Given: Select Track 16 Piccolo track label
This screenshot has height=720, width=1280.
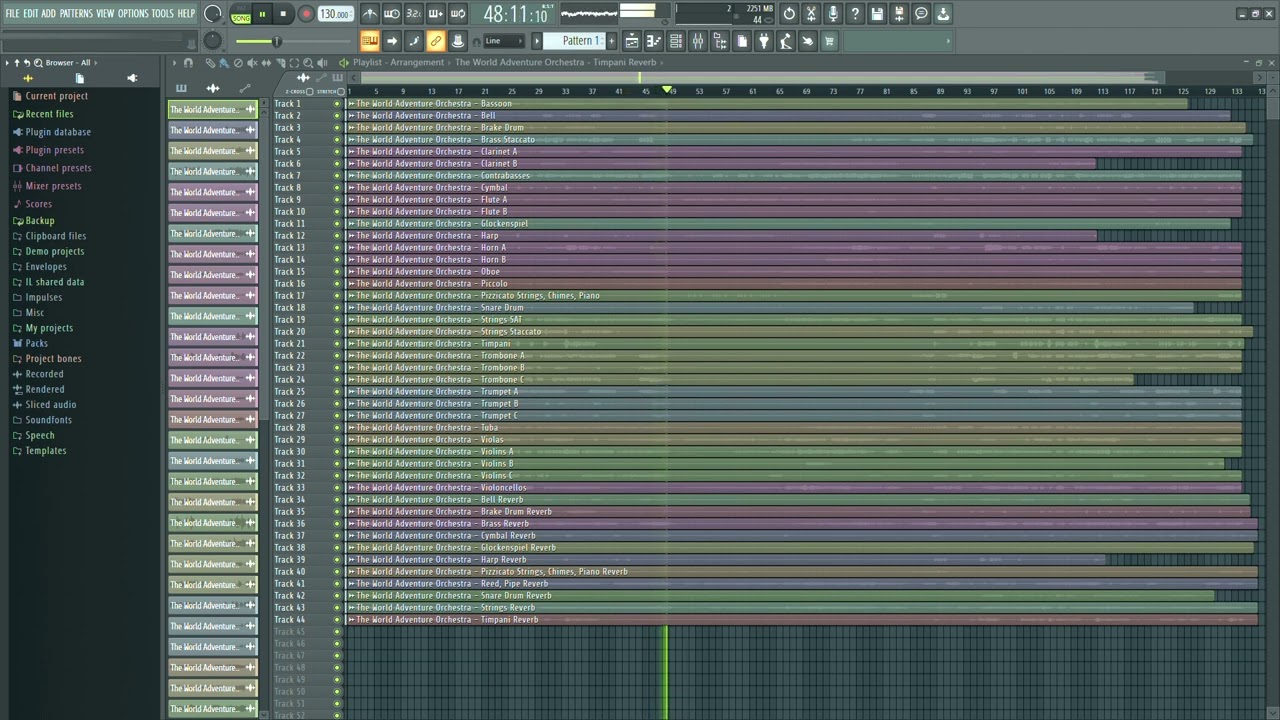Looking at the screenshot, I should (290, 284).
